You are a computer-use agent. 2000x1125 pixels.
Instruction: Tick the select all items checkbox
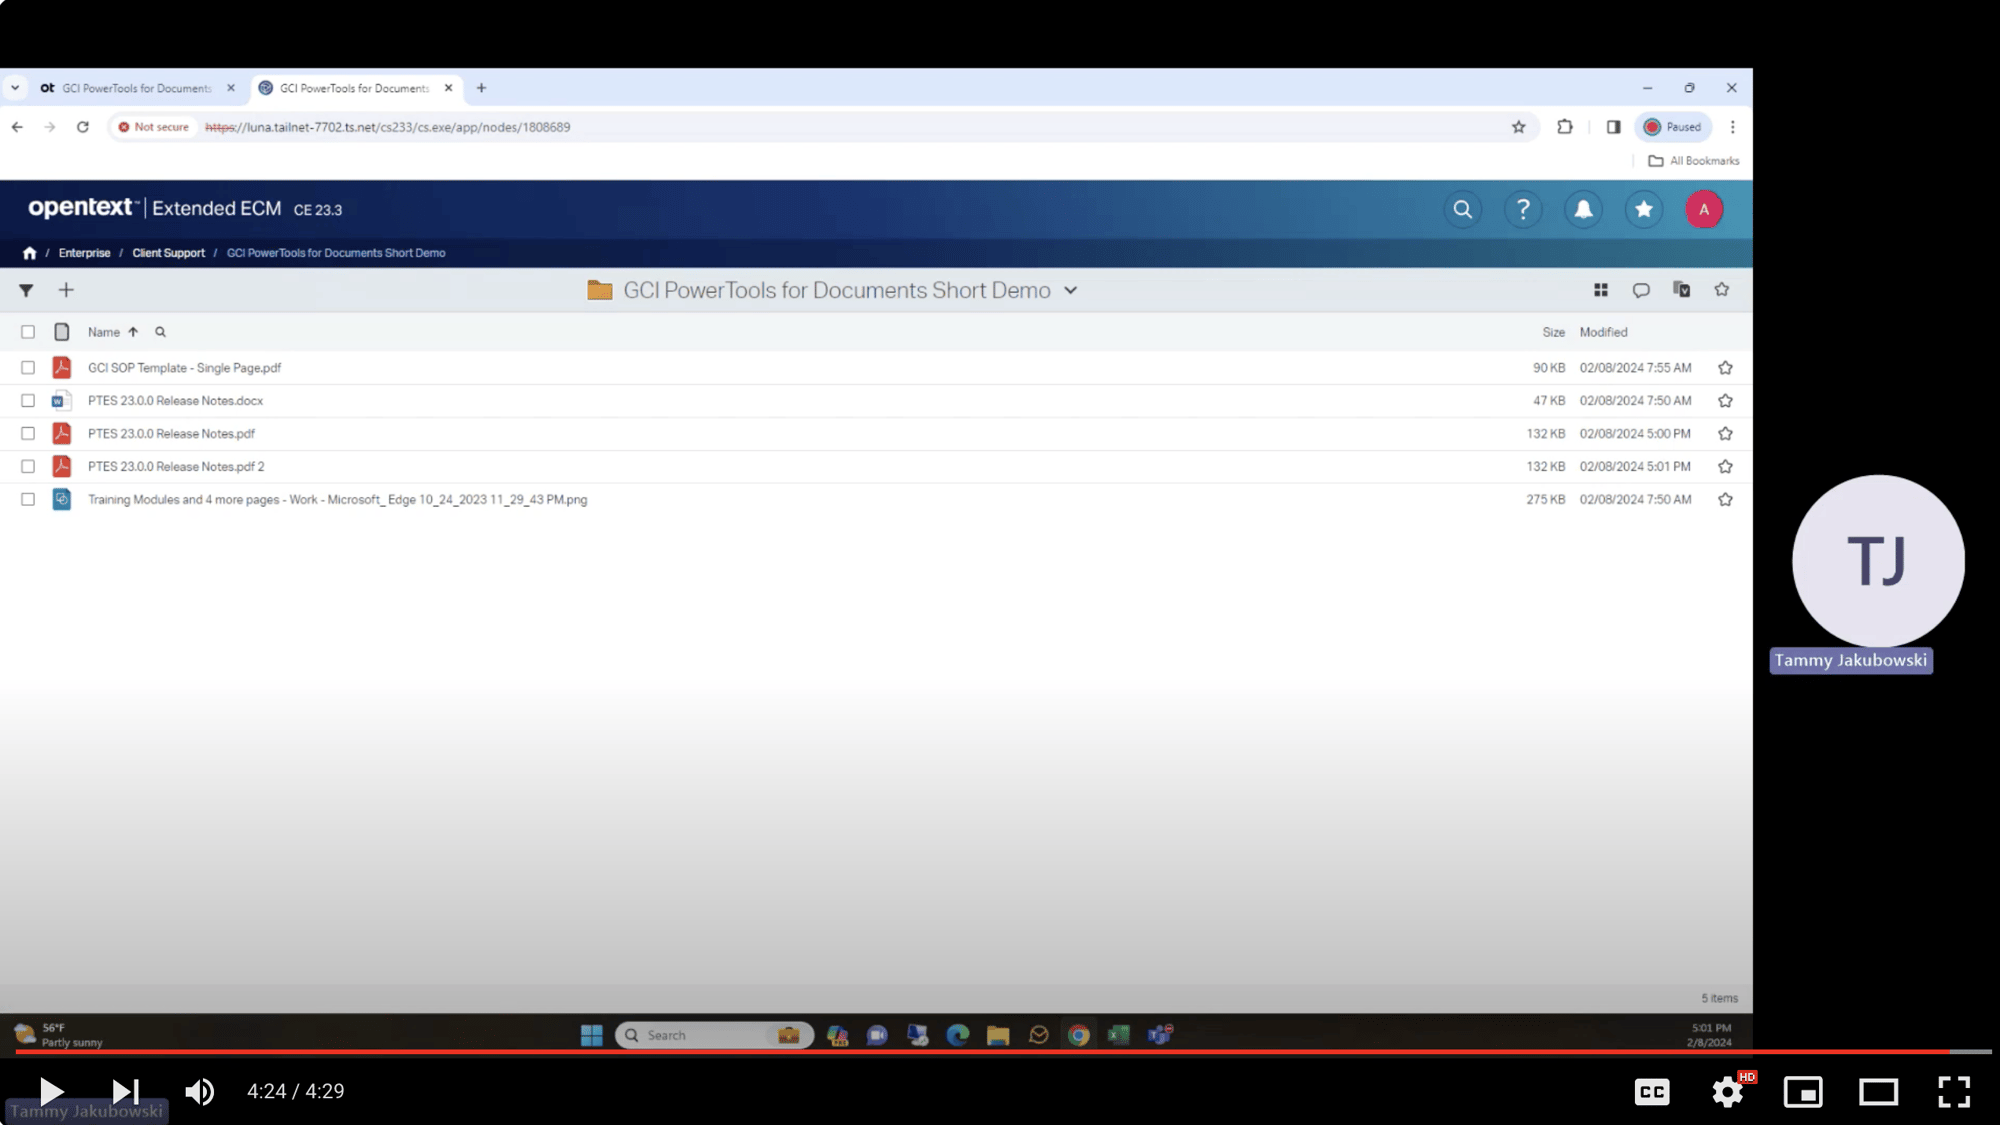(28, 332)
